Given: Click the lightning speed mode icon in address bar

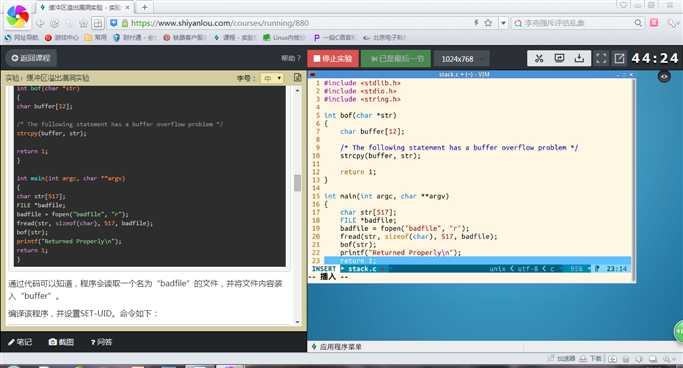Looking at the screenshot, I should pyautogui.click(x=477, y=23).
